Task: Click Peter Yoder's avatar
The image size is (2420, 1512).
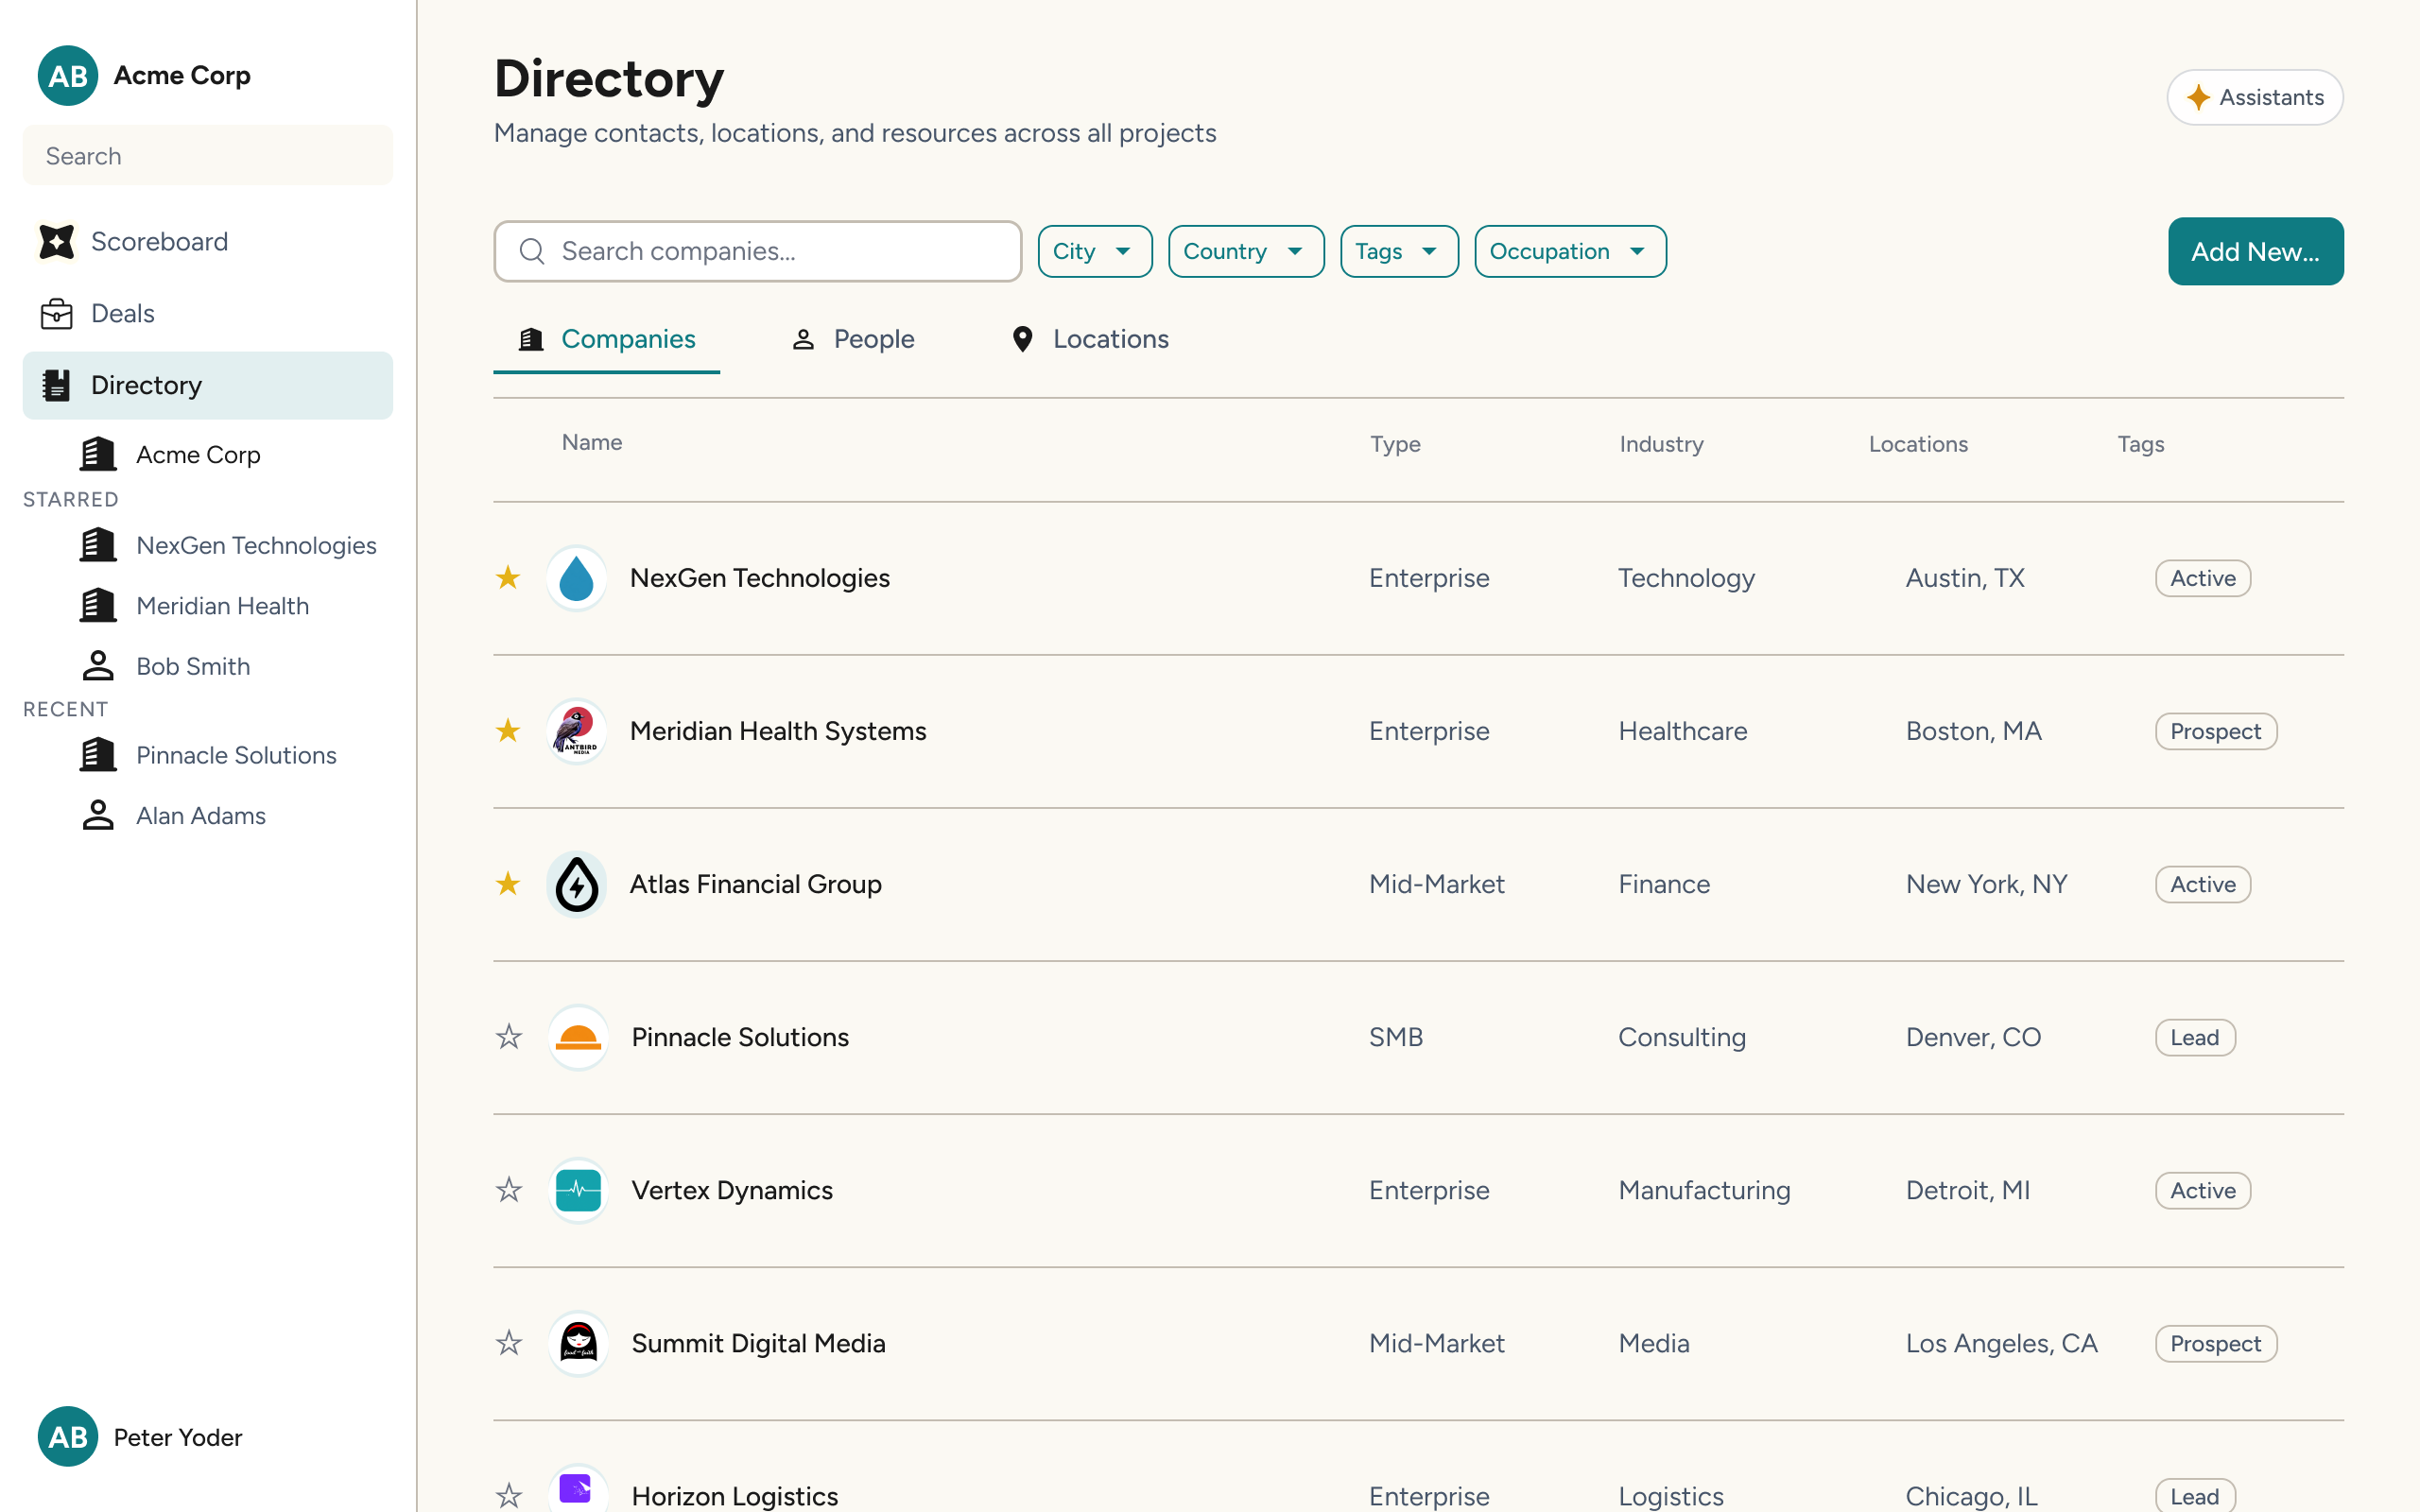Action: click(x=68, y=1436)
